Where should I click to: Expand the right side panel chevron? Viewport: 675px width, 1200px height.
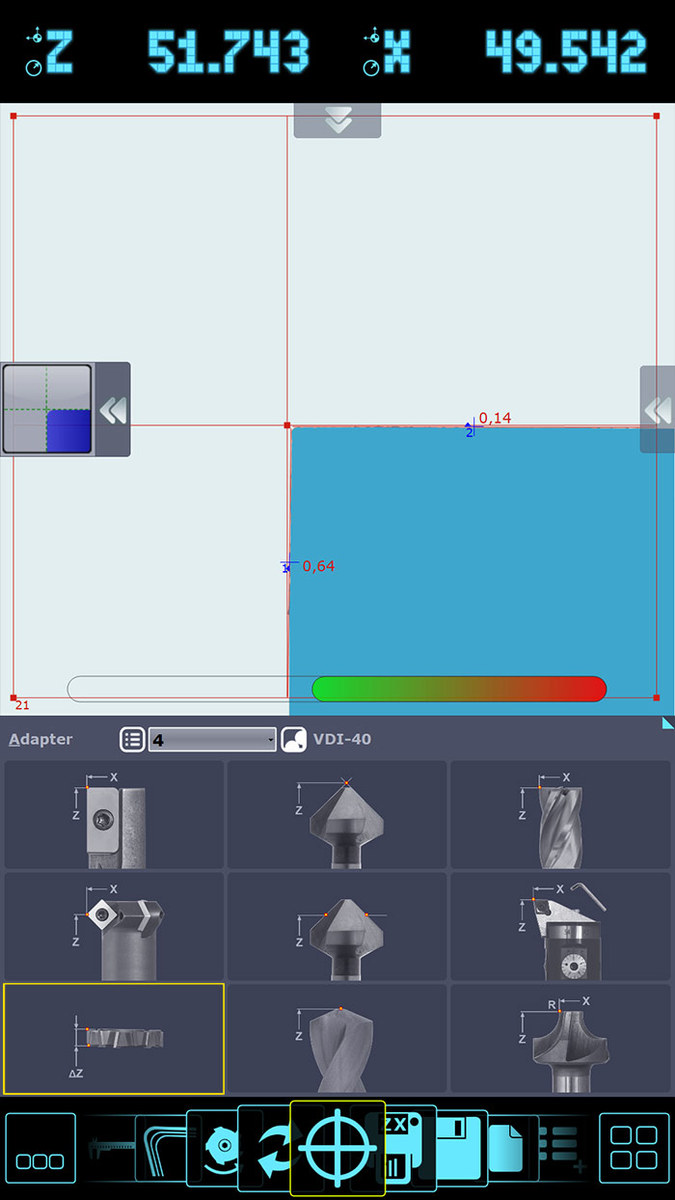click(x=657, y=409)
